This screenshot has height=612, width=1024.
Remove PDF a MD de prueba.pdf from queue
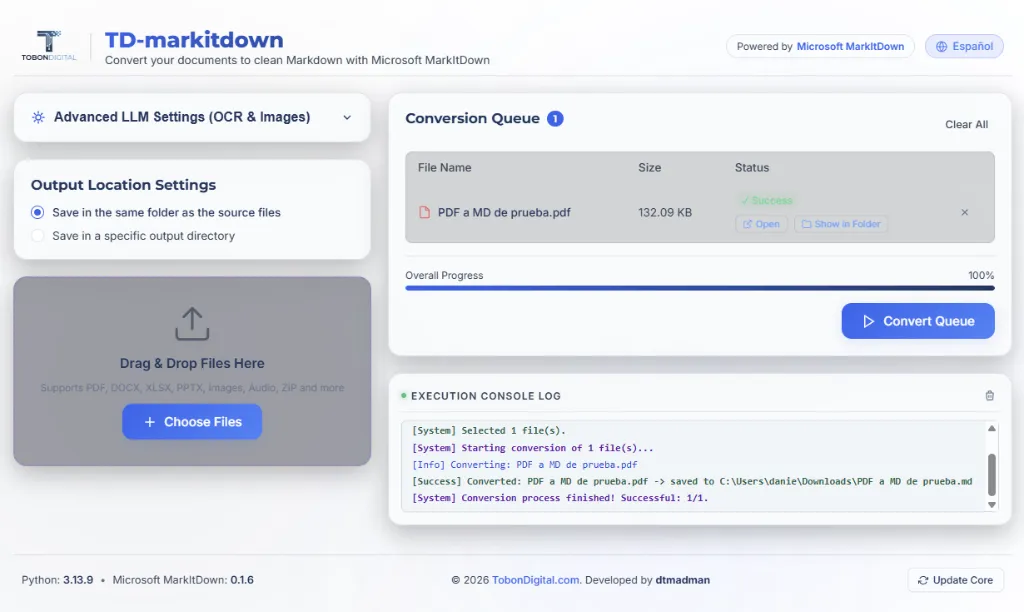(965, 212)
